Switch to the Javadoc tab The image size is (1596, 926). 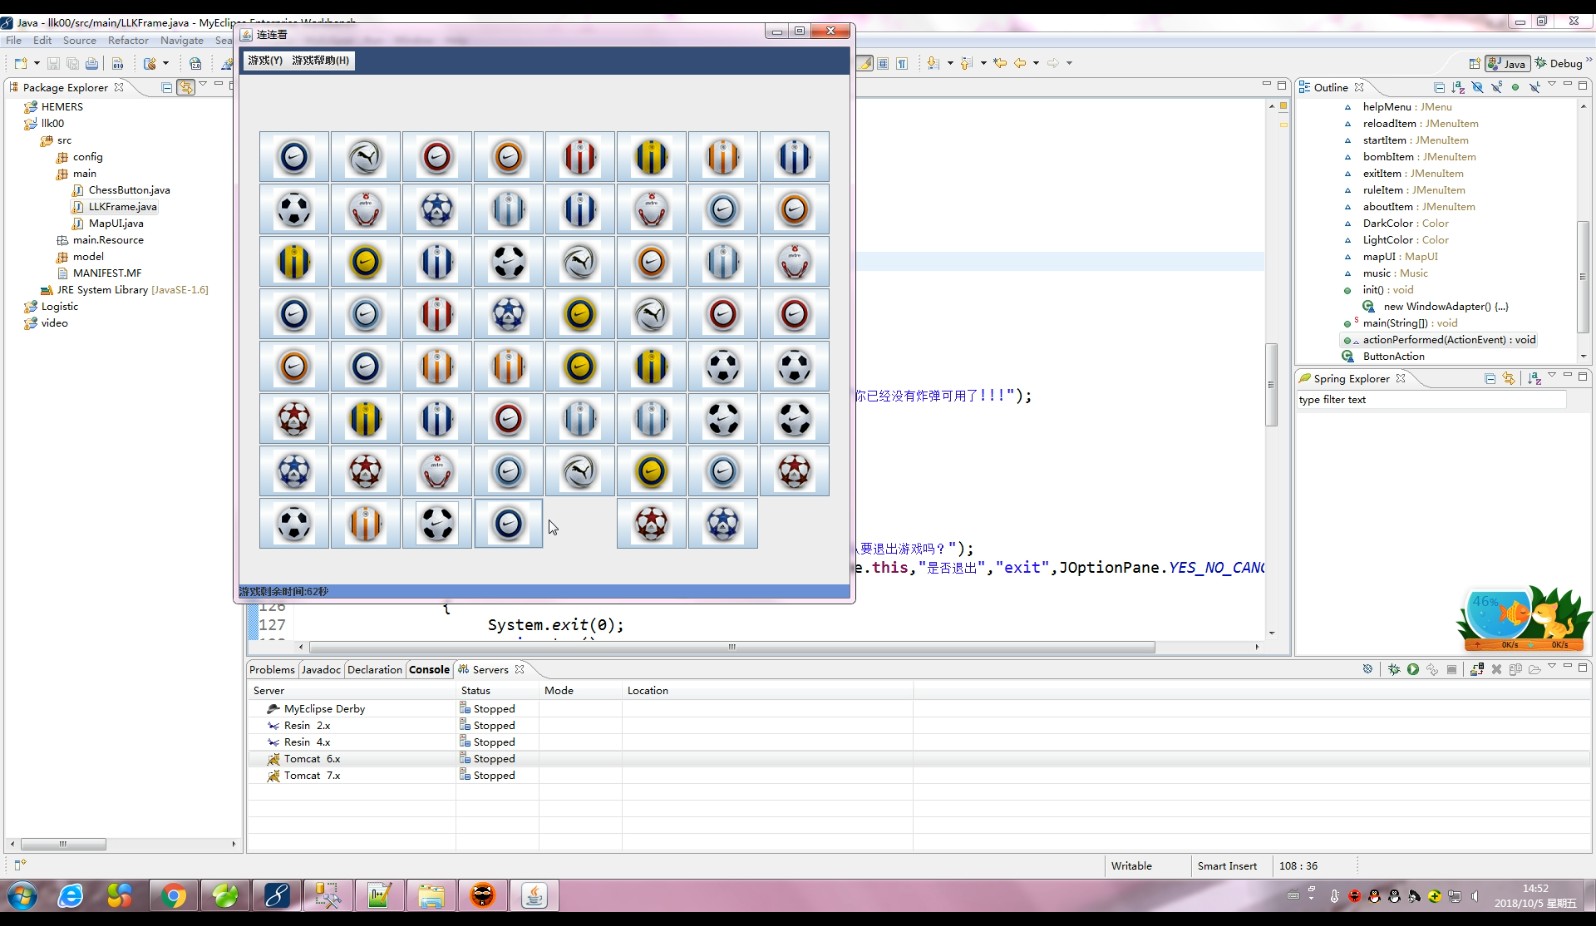click(321, 670)
